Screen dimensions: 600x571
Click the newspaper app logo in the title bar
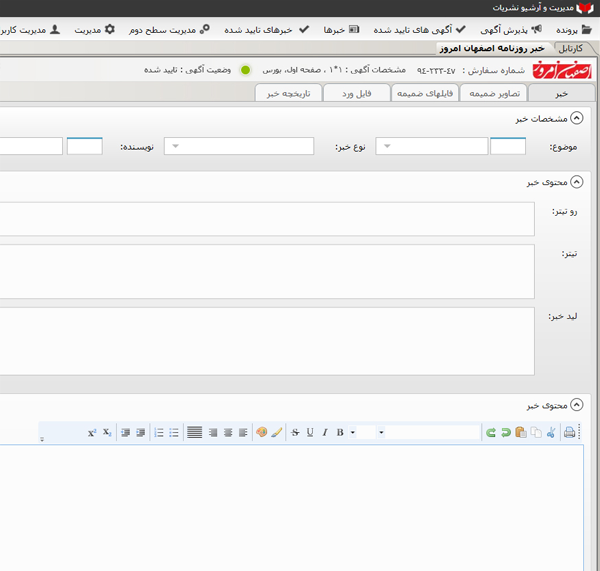pyautogui.click(x=585, y=8)
